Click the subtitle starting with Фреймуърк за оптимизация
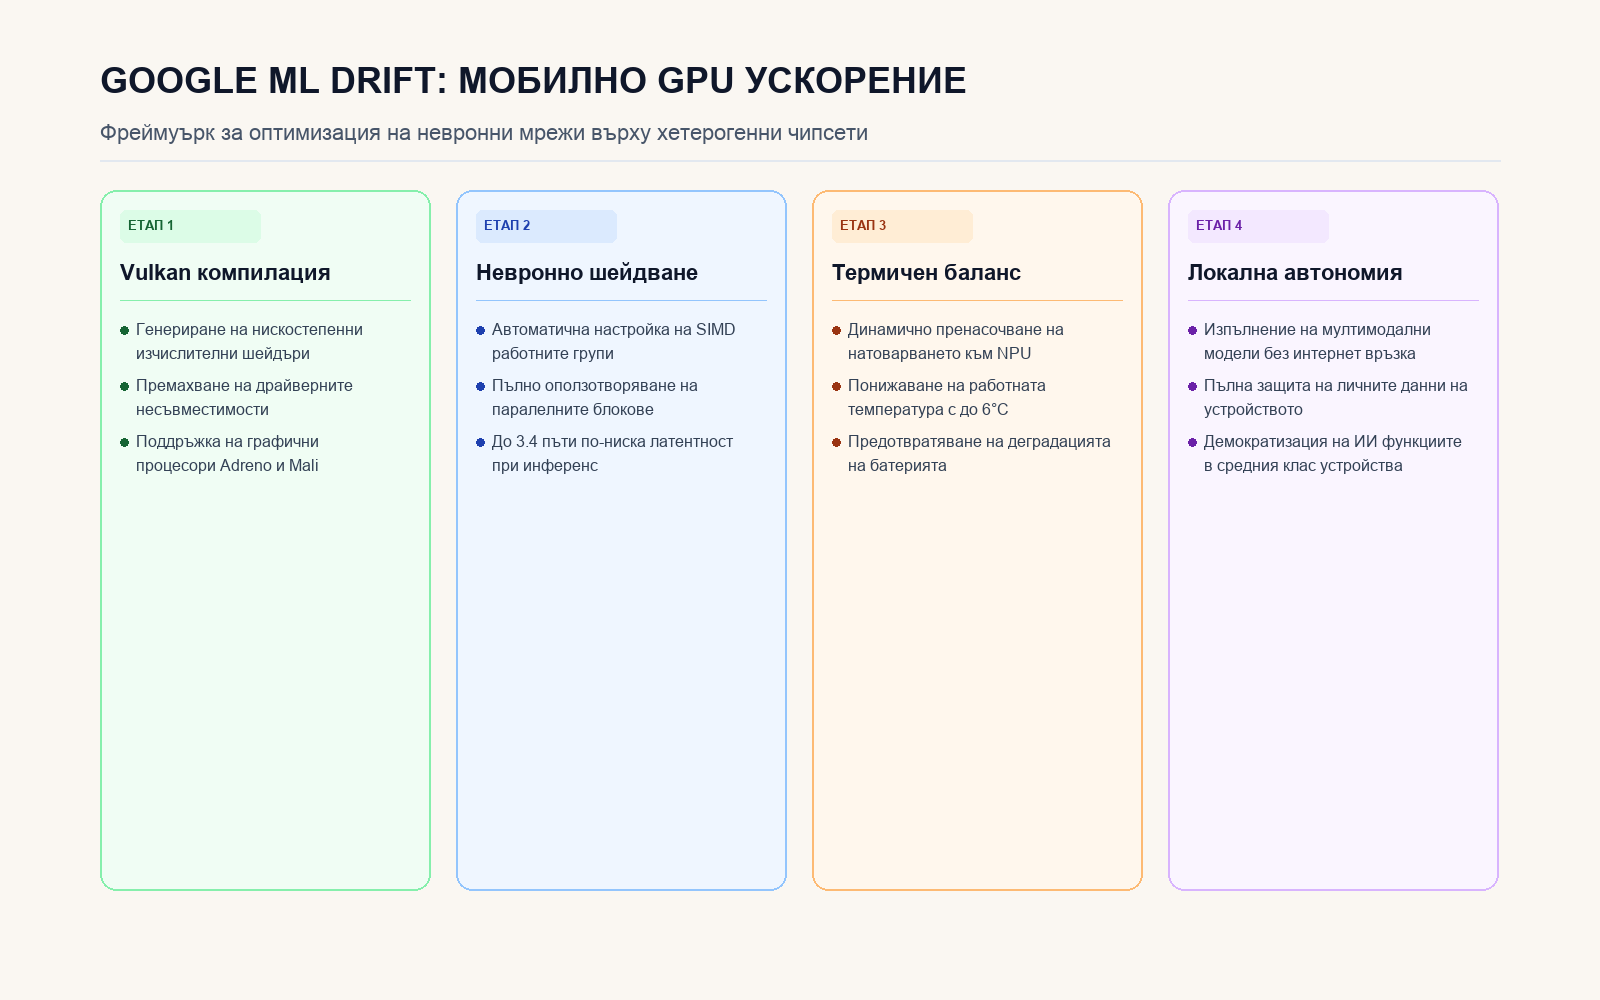Viewport: 1600px width, 1000px height. (x=484, y=133)
